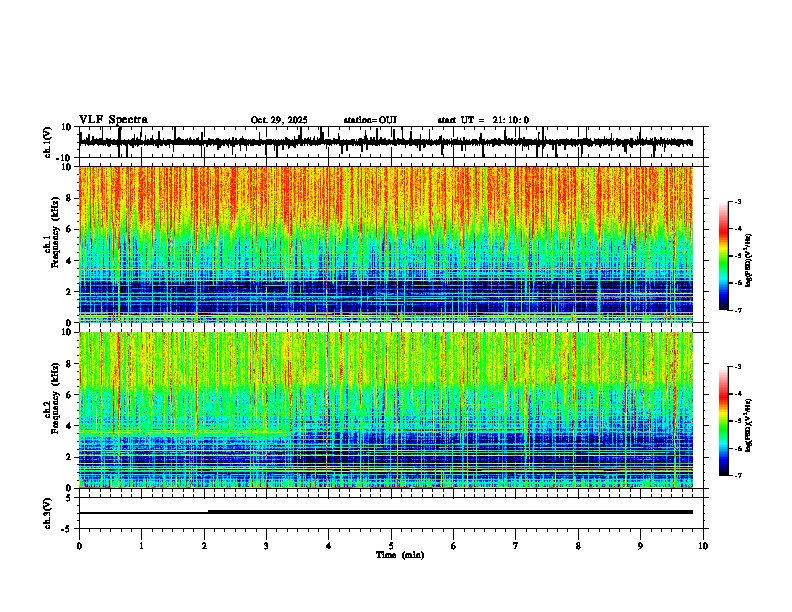The height and width of the screenshot is (612, 792).
Task: Click the "start UT = 21:10: 0" label
Action: tap(483, 120)
